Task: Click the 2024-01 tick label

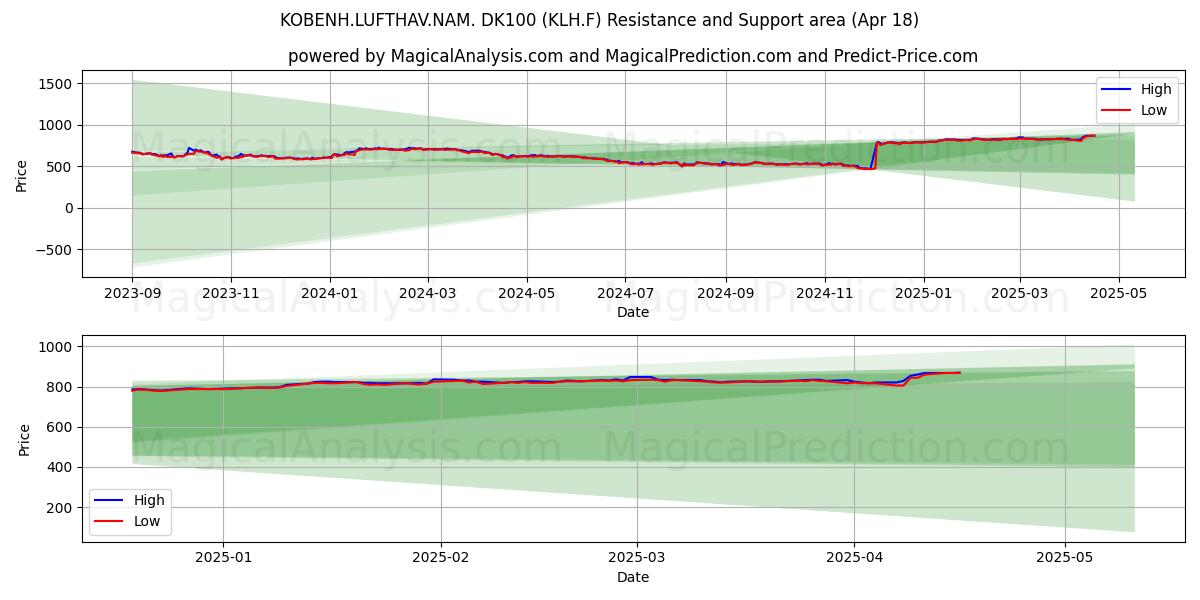Action: point(329,294)
